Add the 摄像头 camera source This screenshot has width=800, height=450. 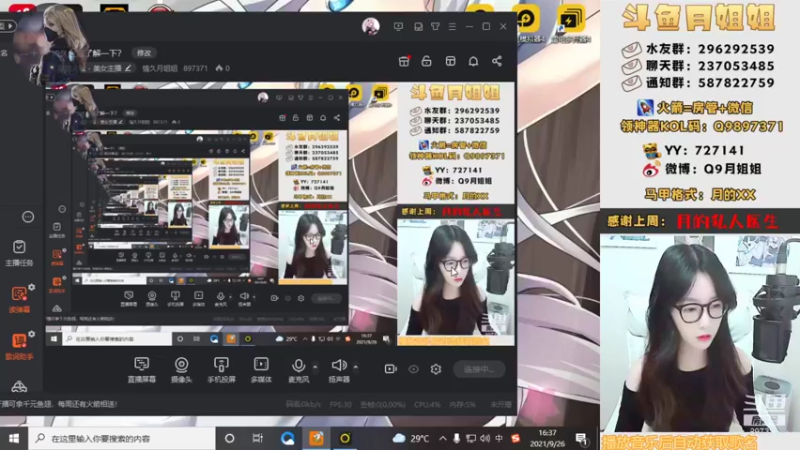[x=181, y=370]
